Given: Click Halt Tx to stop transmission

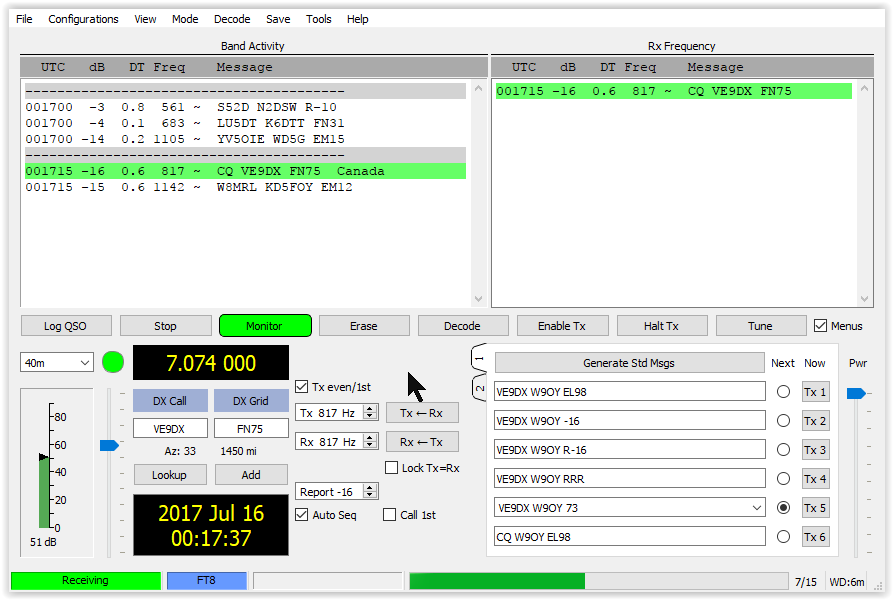Looking at the screenshot, I should click(x=661, y=325).
